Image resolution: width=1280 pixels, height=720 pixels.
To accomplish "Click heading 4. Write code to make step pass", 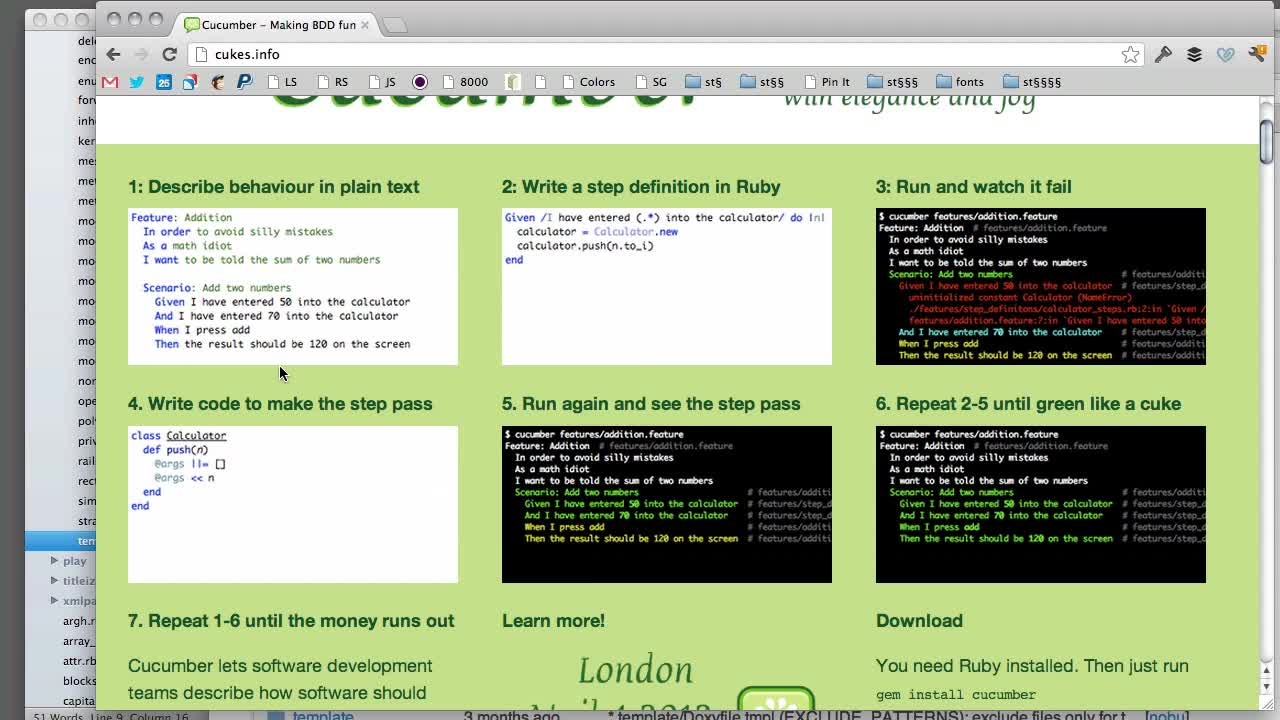I will (280, 404).
